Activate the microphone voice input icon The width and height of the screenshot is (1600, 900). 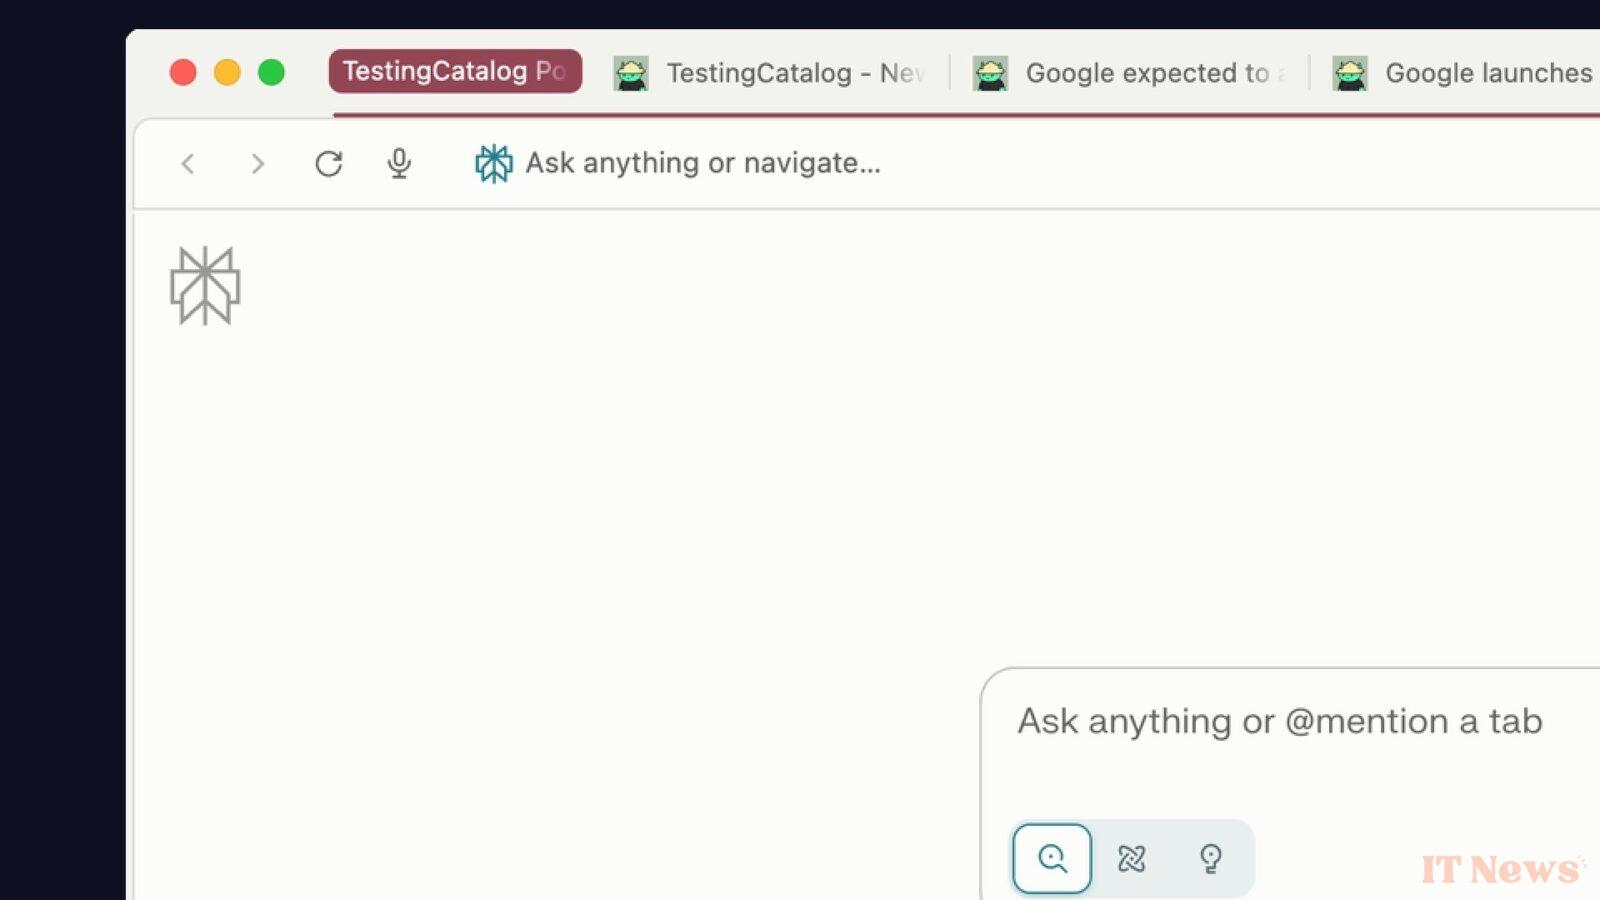click(399, 163)
